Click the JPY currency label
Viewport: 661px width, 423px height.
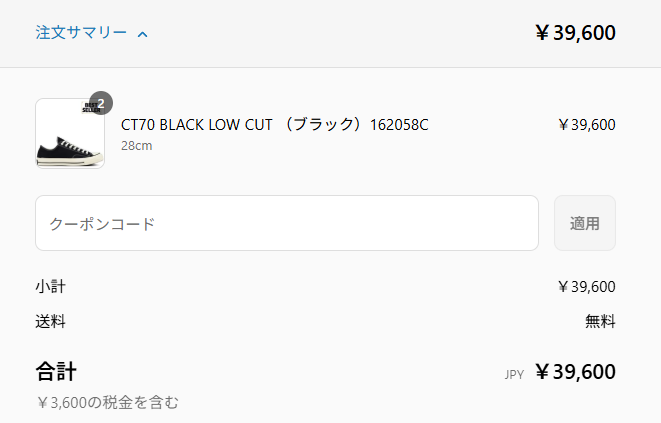point(514,375)
